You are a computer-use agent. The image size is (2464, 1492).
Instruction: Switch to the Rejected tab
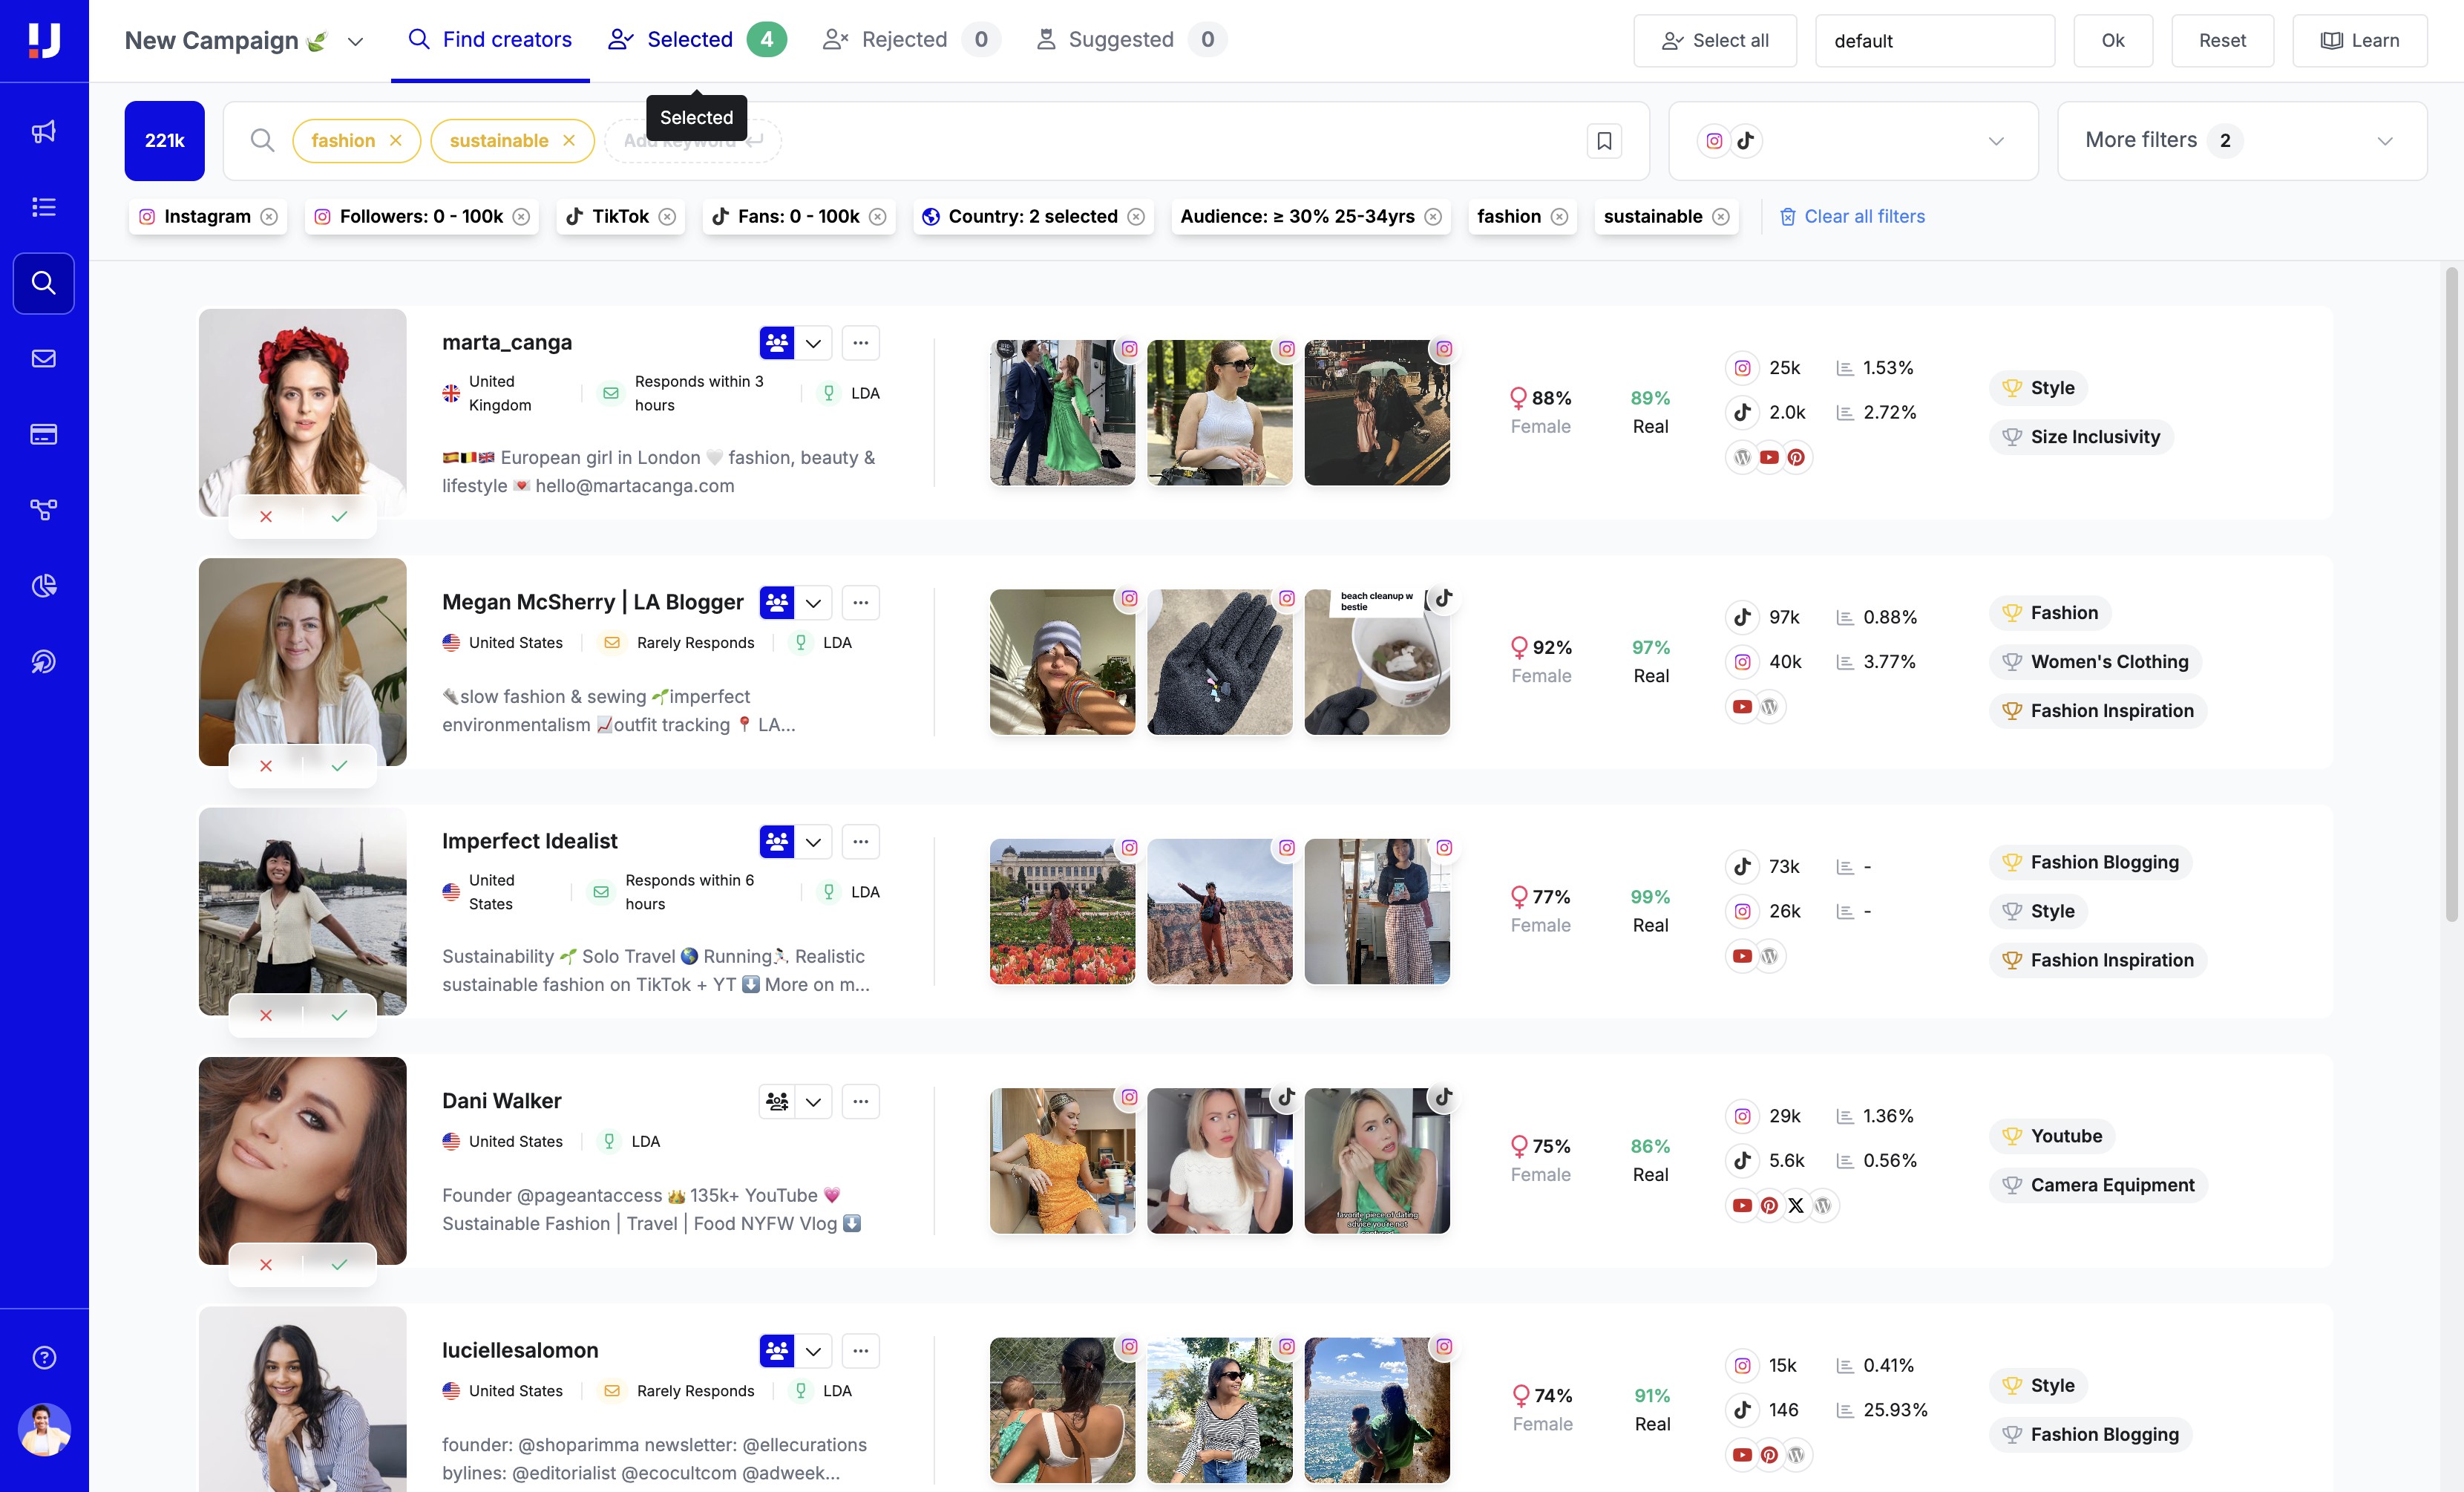pos(903,40)
